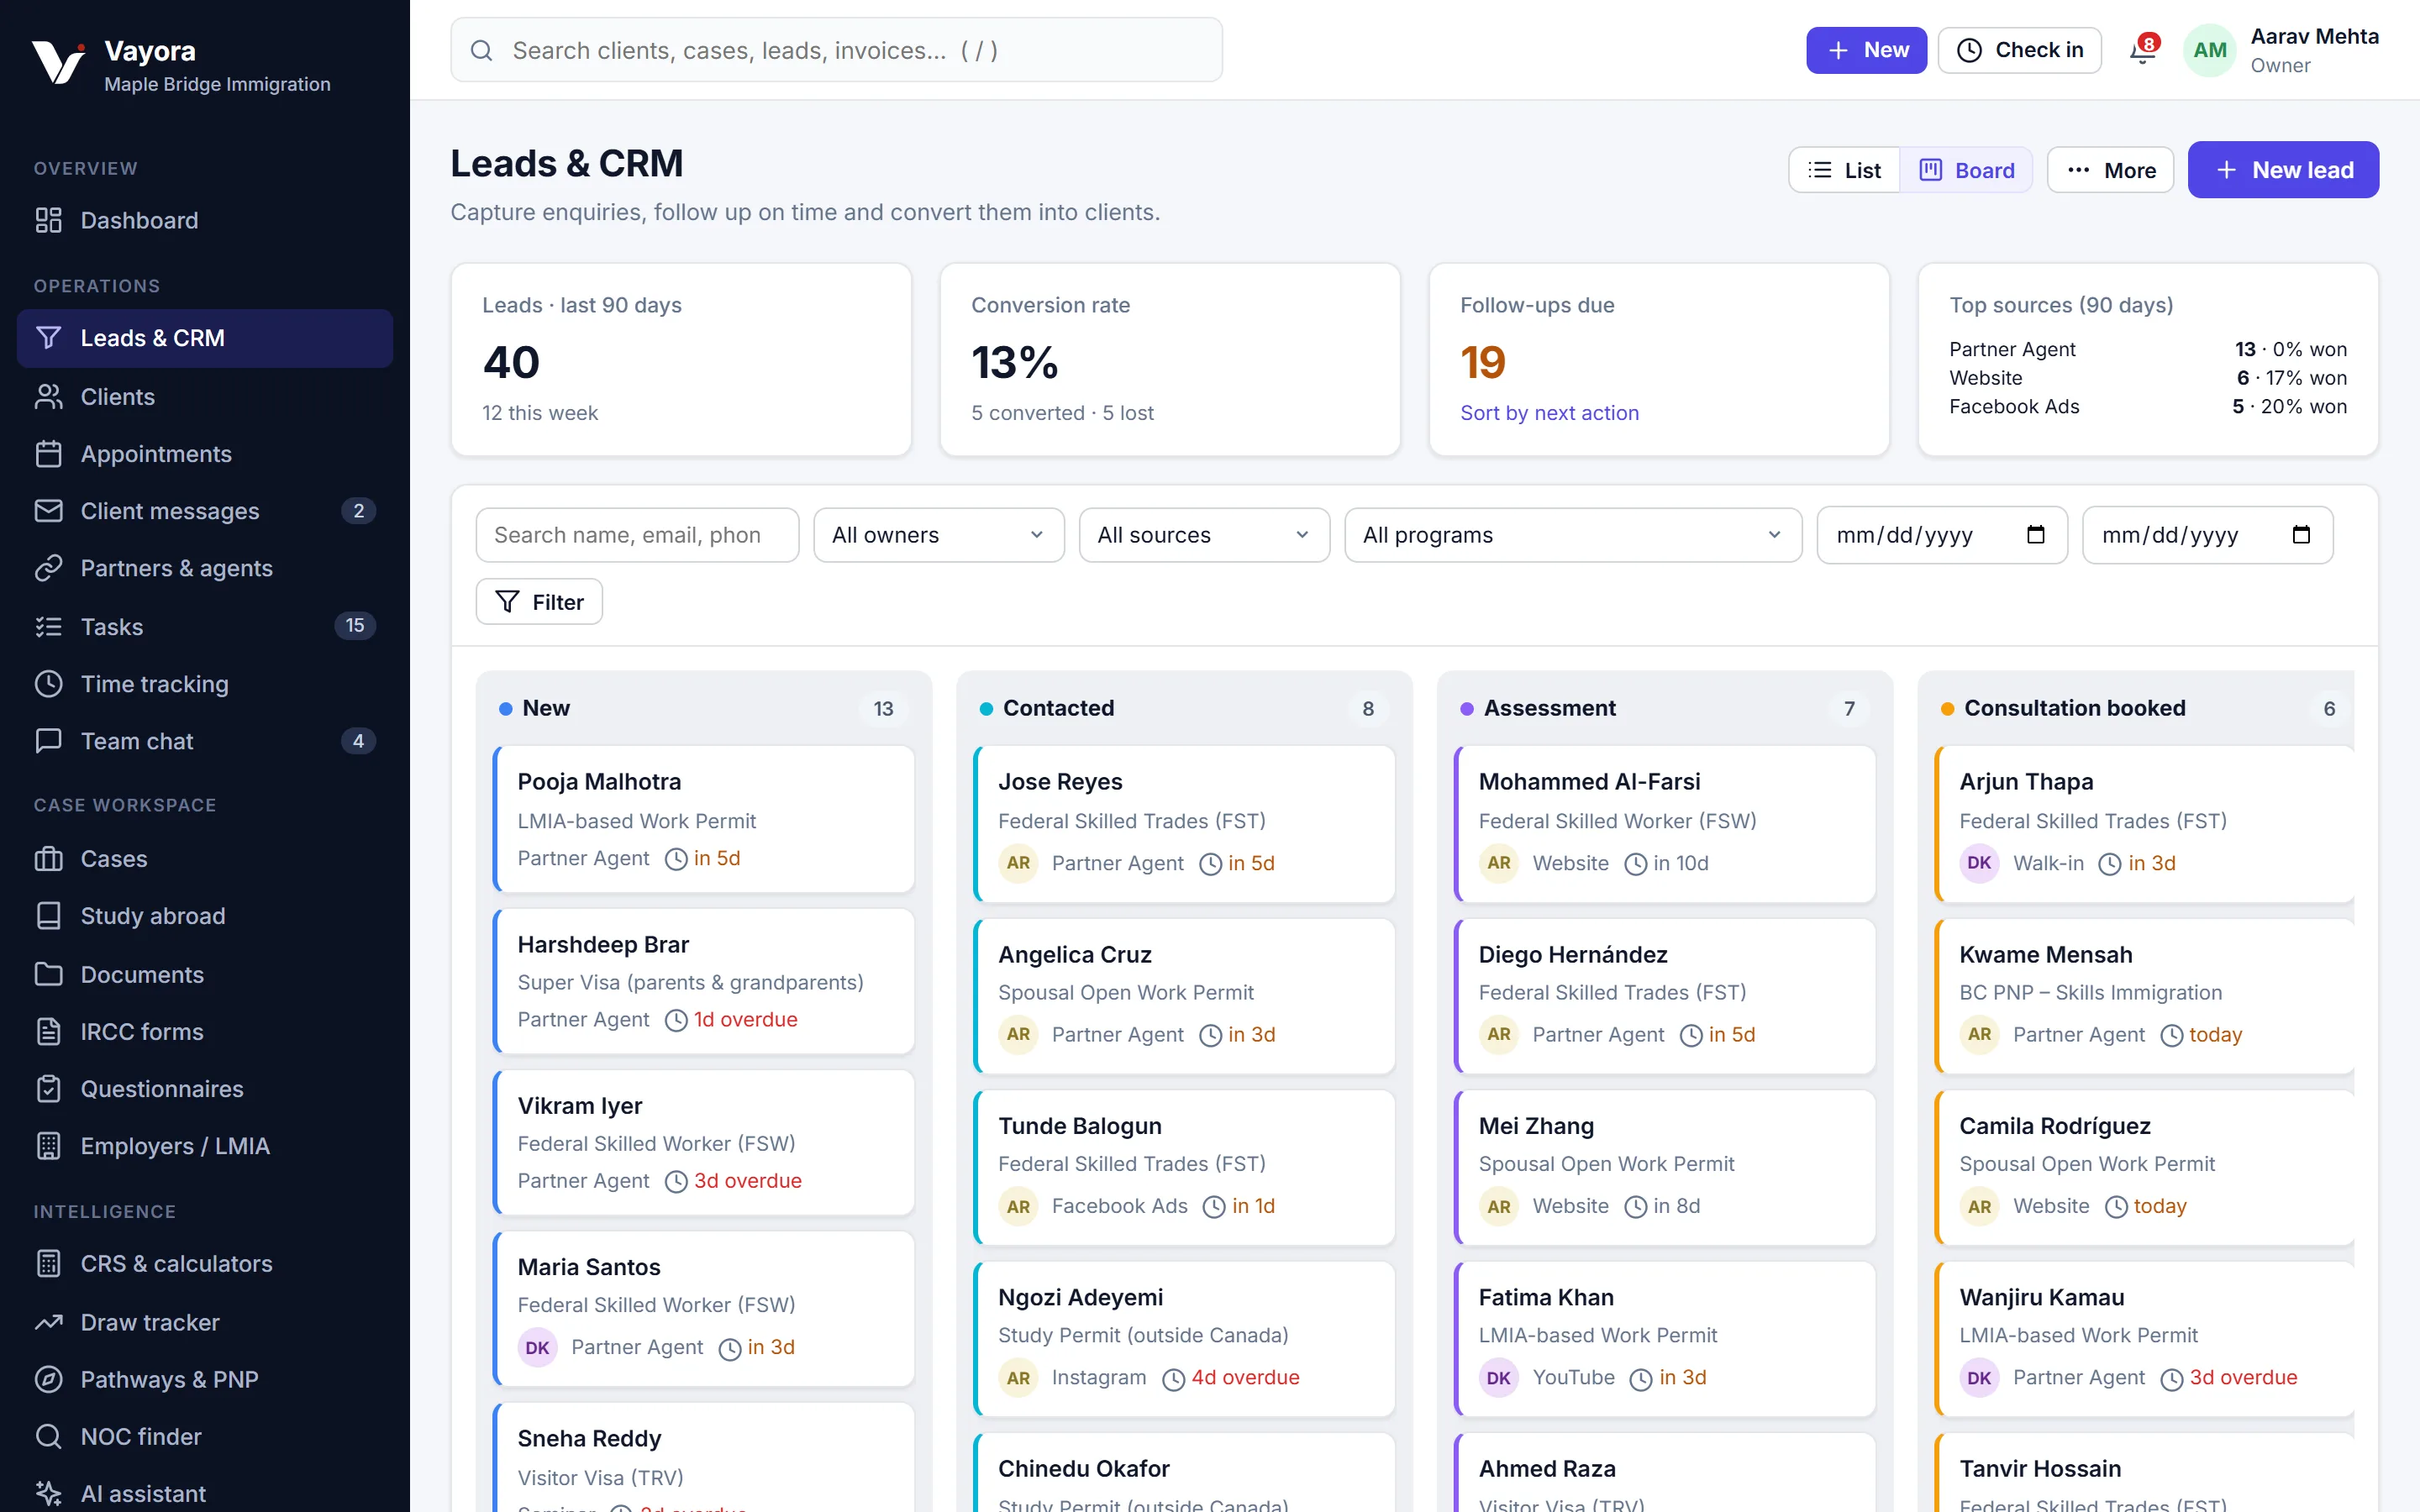
Task: Apply filters with the Filter button
Action: [539, 601]
